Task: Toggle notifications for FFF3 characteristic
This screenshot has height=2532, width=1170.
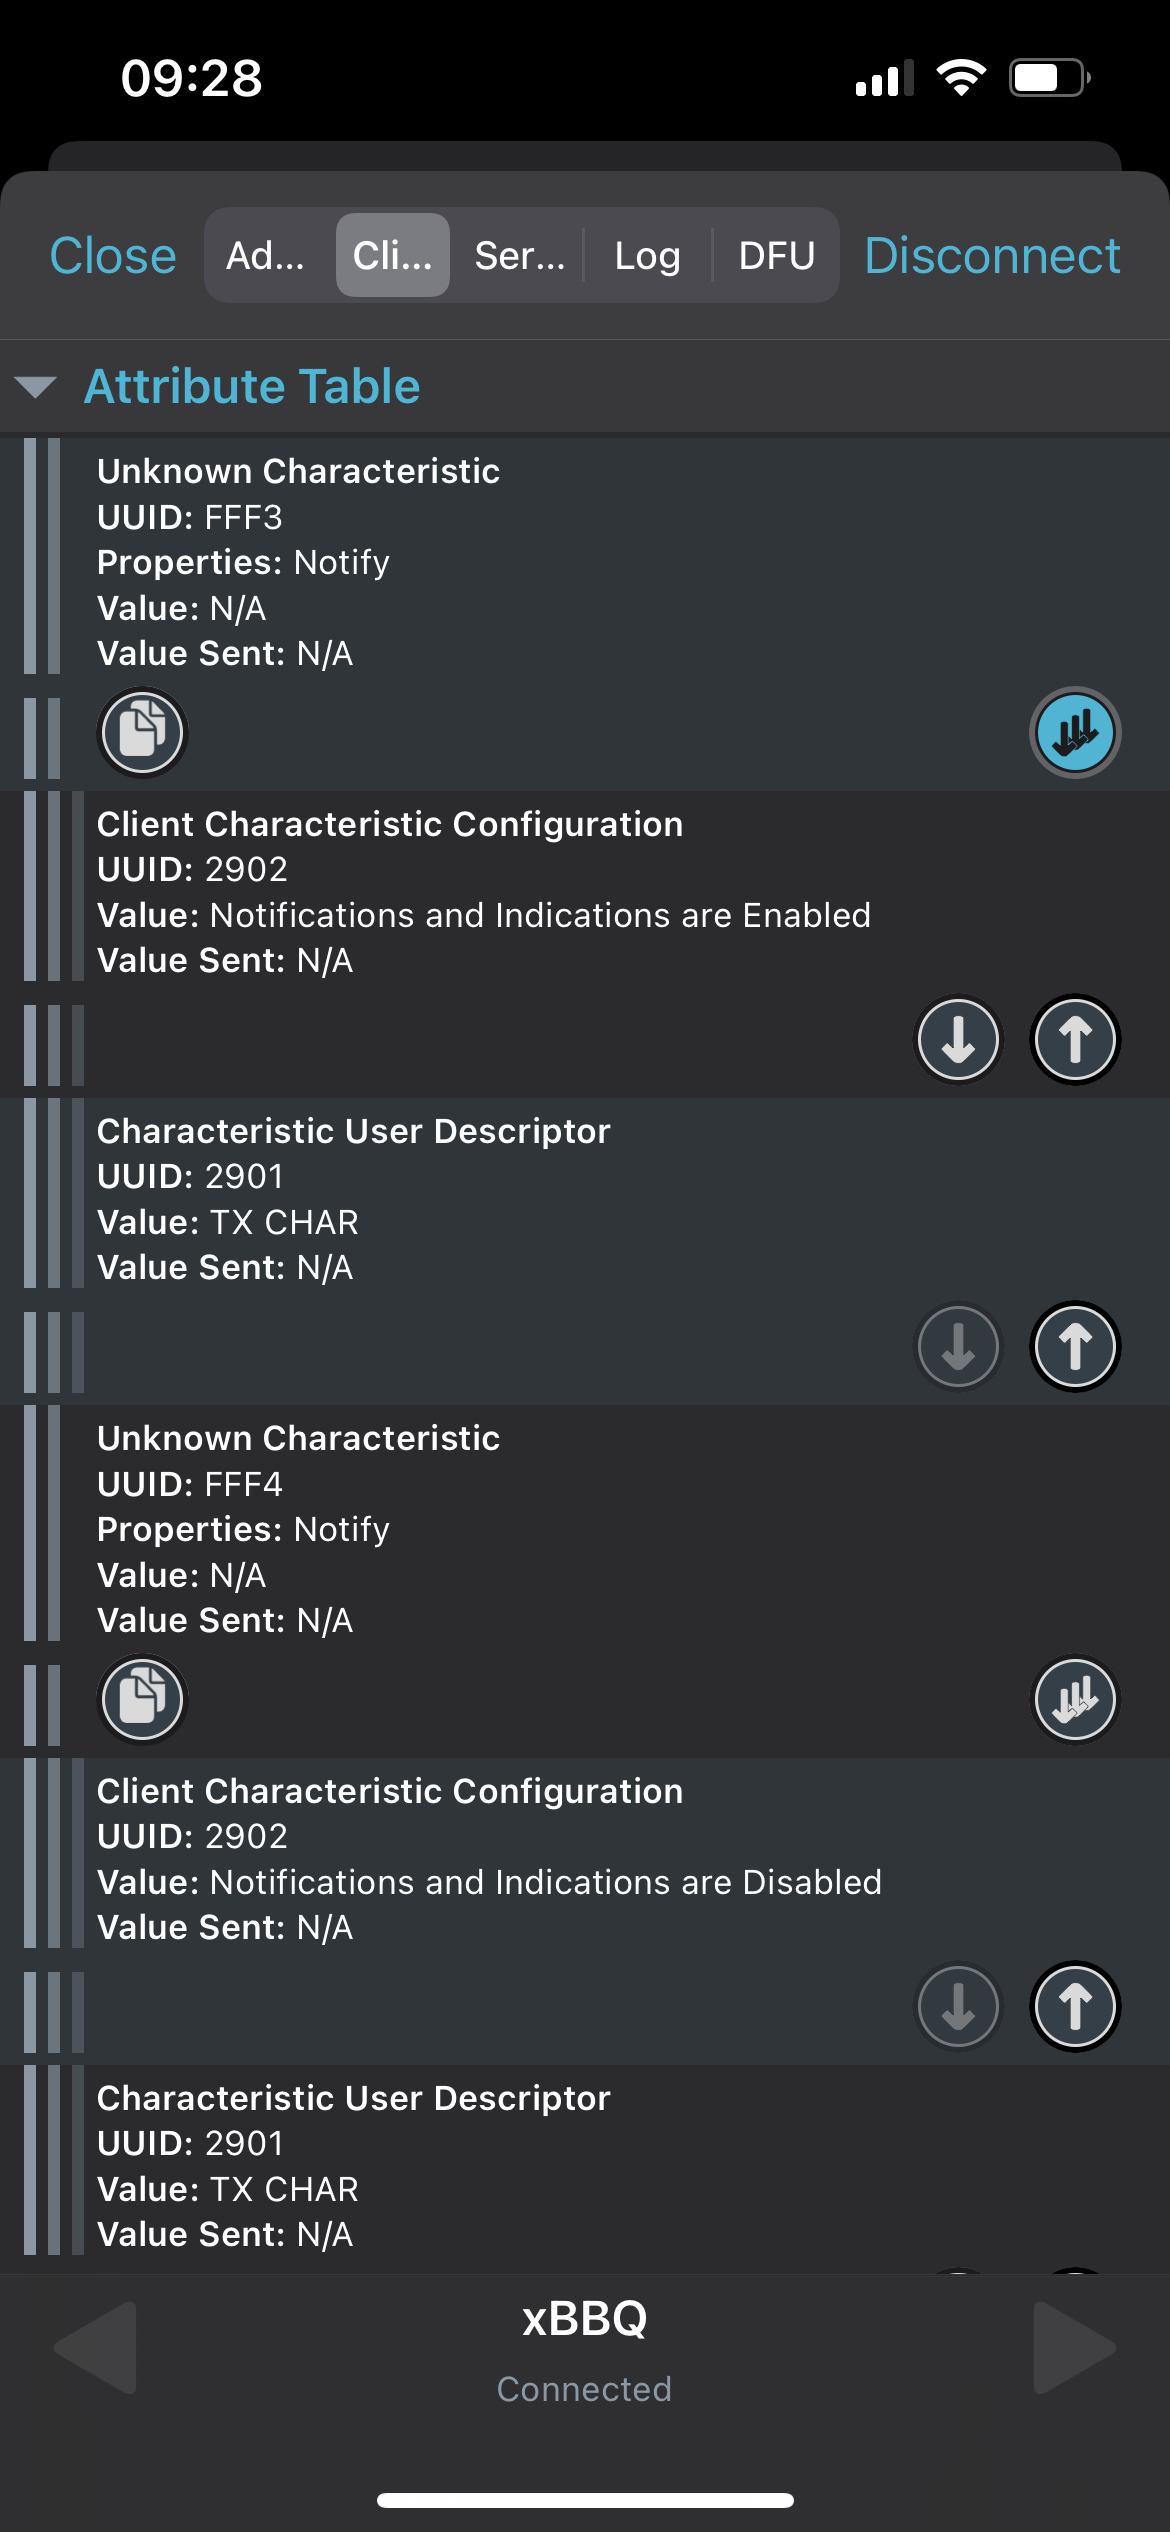Action: [x=1075, y=732]
